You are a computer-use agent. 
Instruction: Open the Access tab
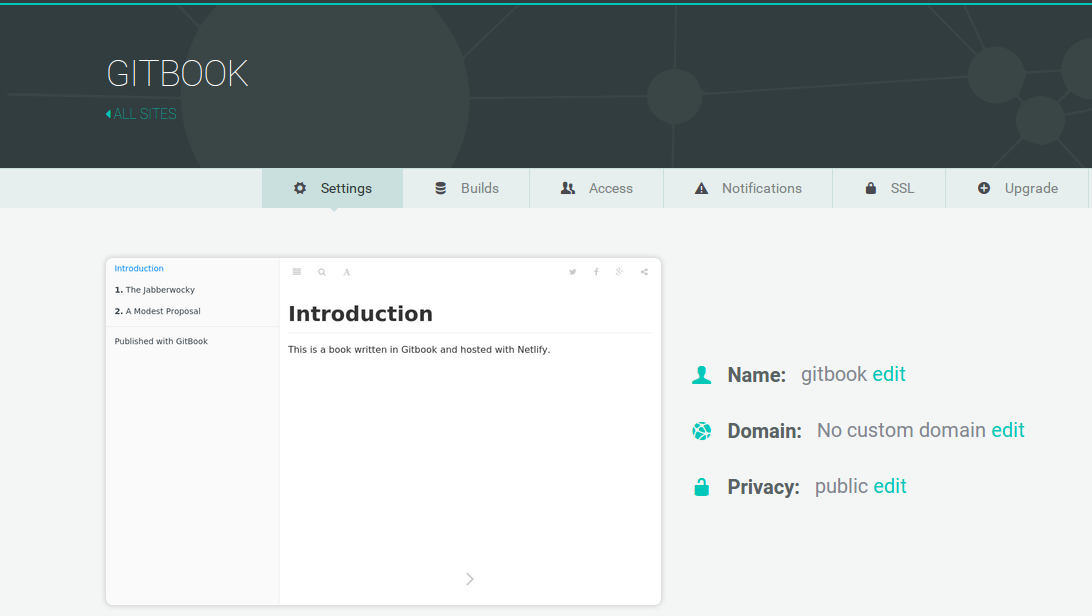click(x=596, y=188)
